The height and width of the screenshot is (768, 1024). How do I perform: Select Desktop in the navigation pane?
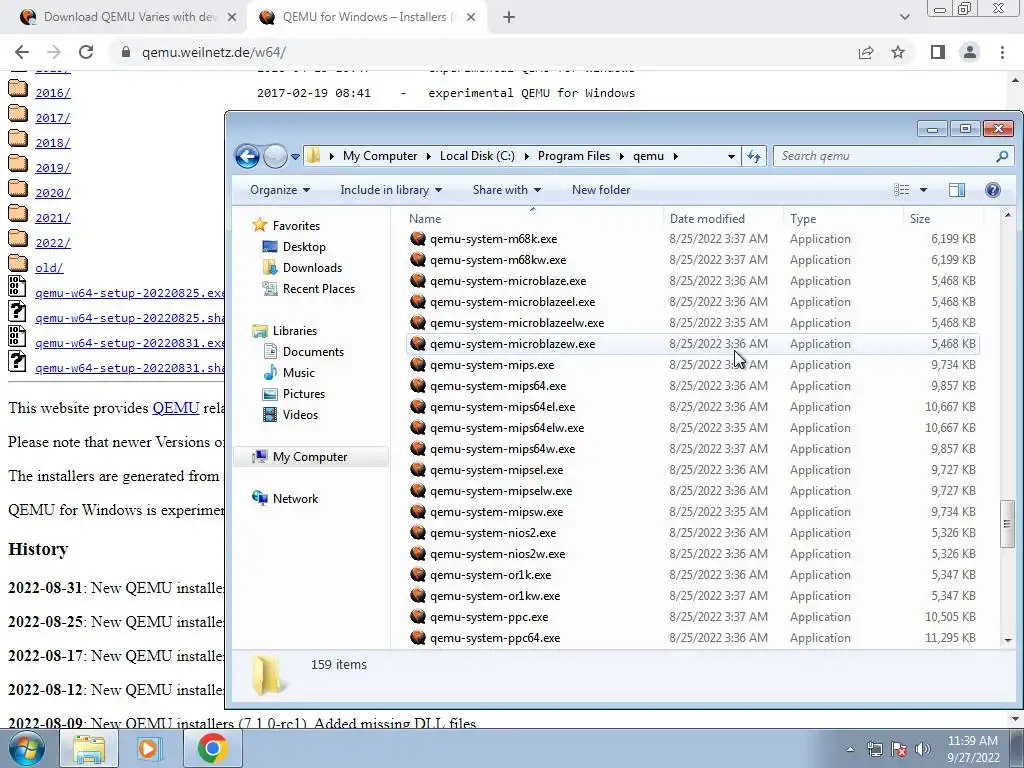click(304, 247)
